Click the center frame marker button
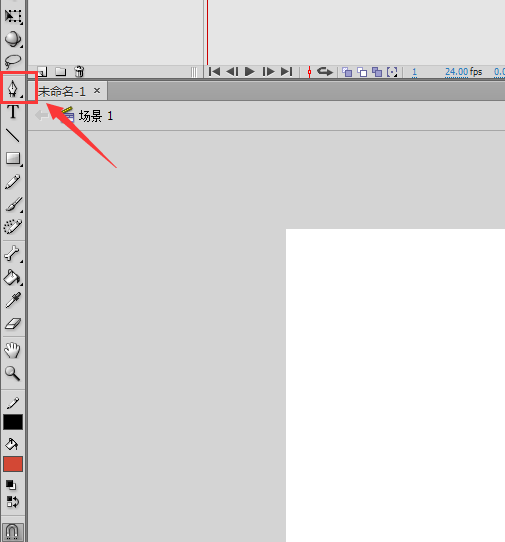The image size is (505, 542). [309, 72]
